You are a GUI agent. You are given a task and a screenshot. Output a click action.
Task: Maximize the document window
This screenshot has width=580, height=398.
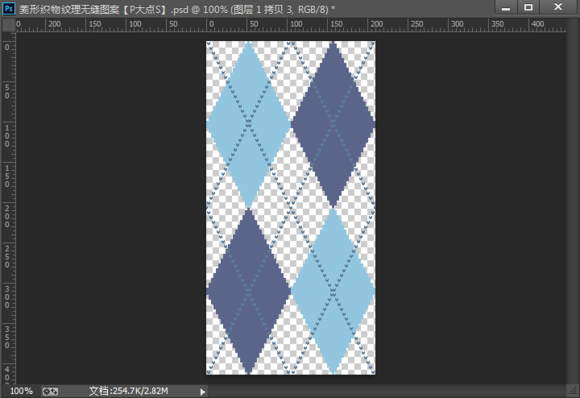528,7
